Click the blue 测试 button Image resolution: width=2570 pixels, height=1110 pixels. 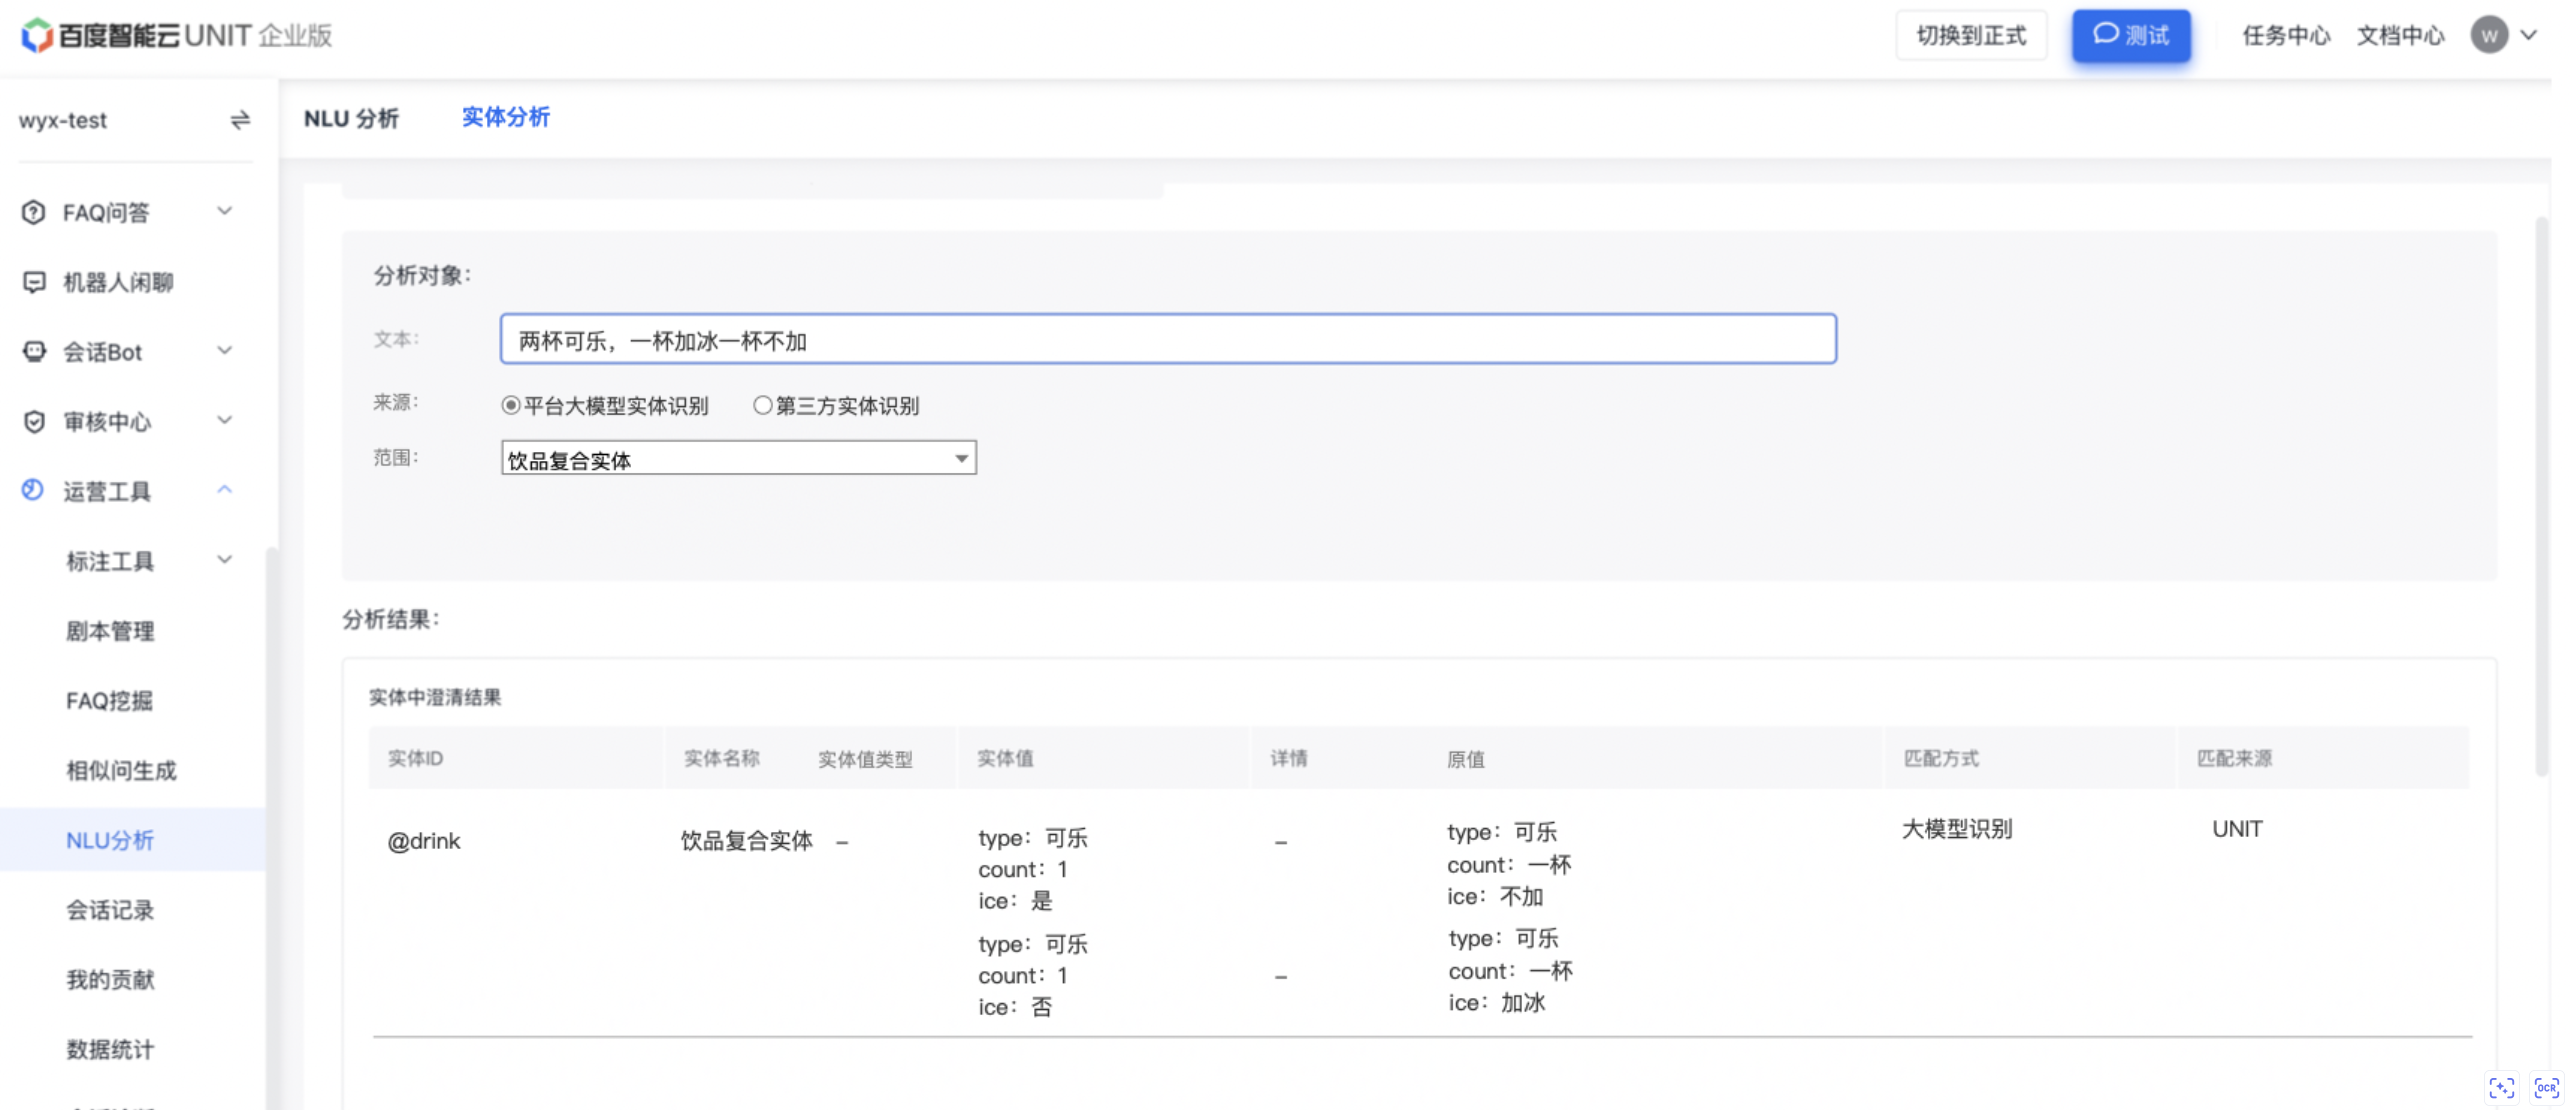[x=2130, y=36]
